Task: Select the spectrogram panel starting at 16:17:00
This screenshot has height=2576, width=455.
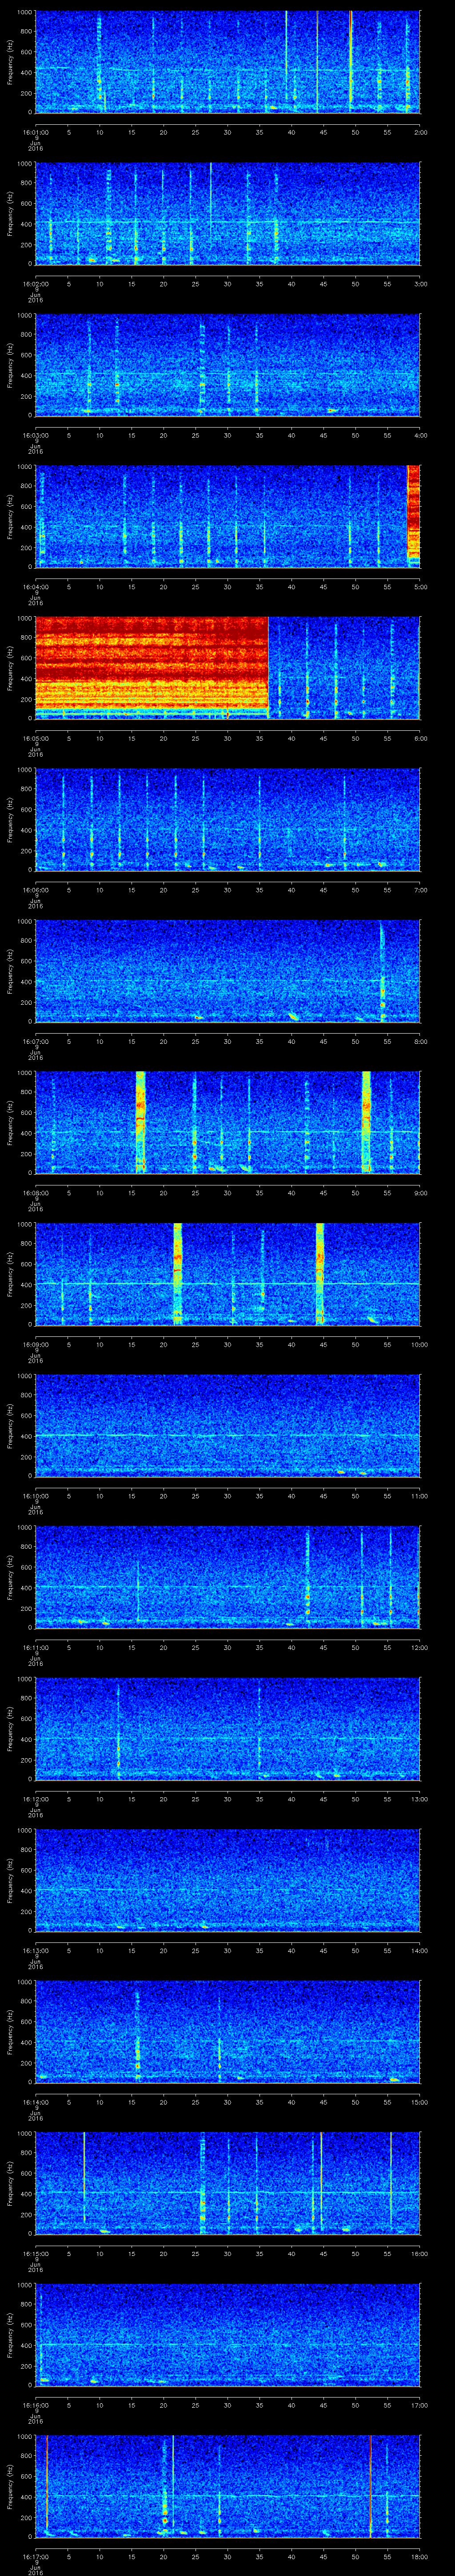Action: coord(227,2486)
